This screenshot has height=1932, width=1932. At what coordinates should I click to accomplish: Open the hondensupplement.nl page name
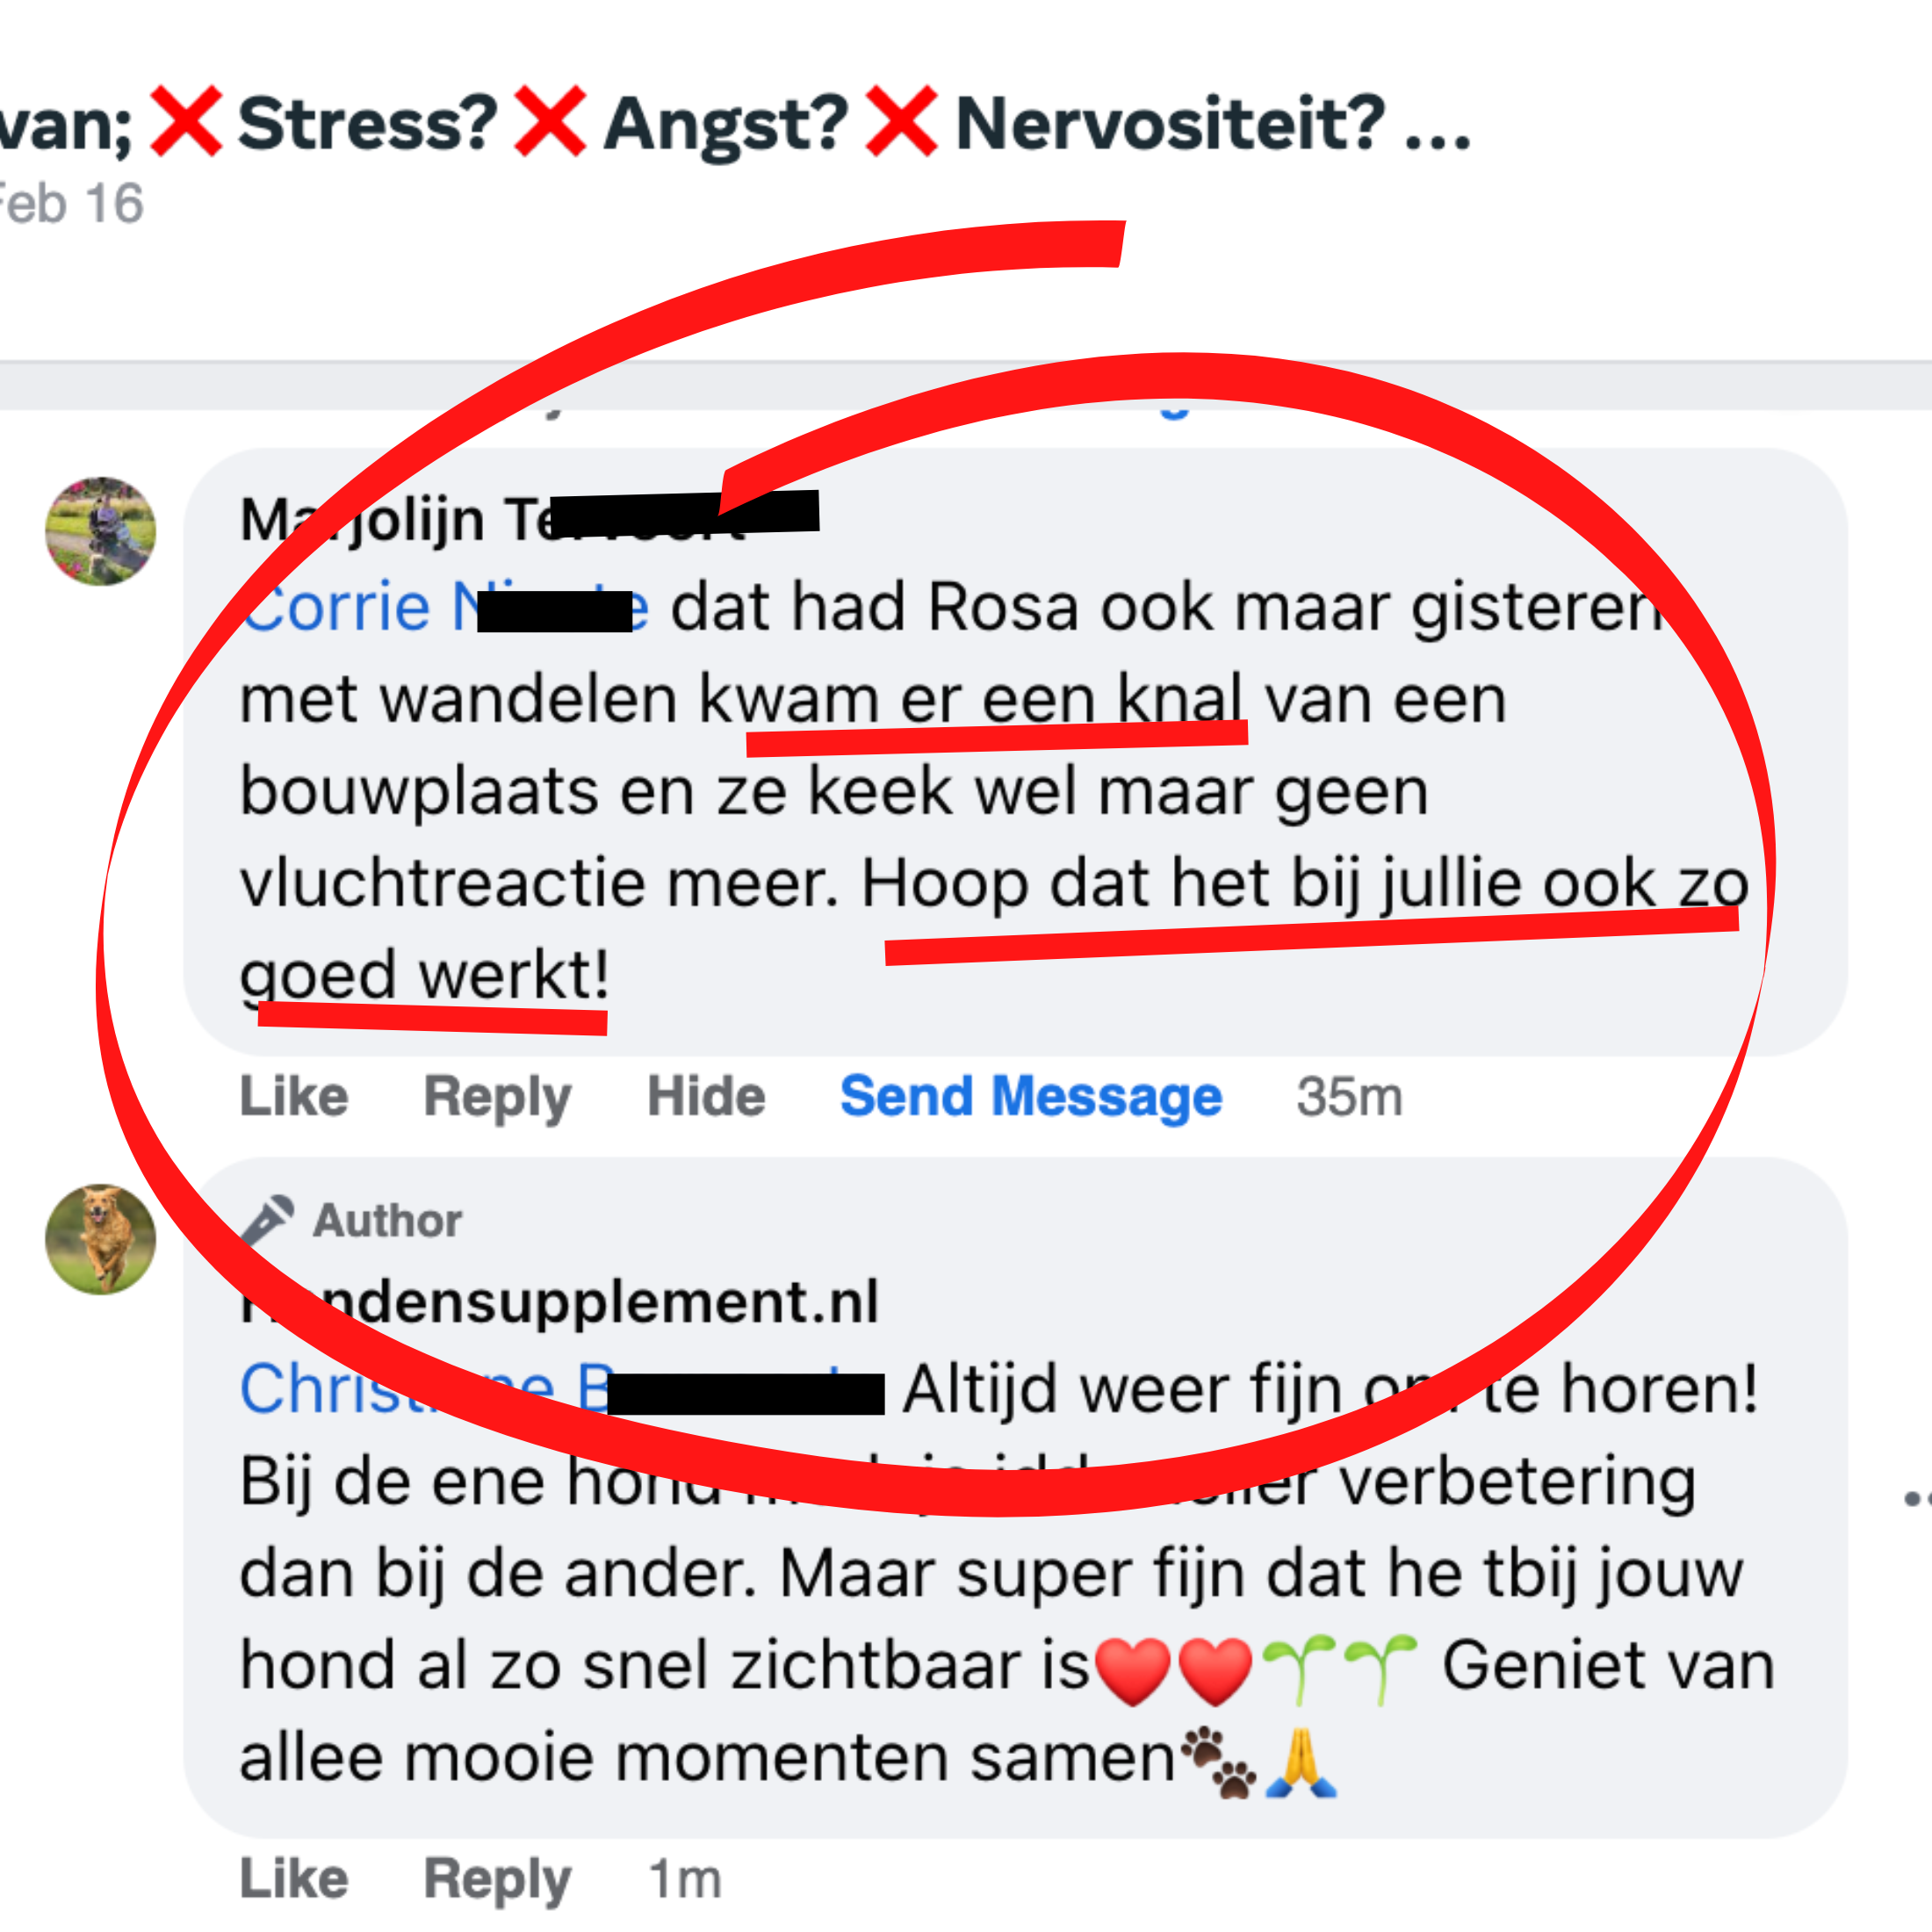[559, 1302]
